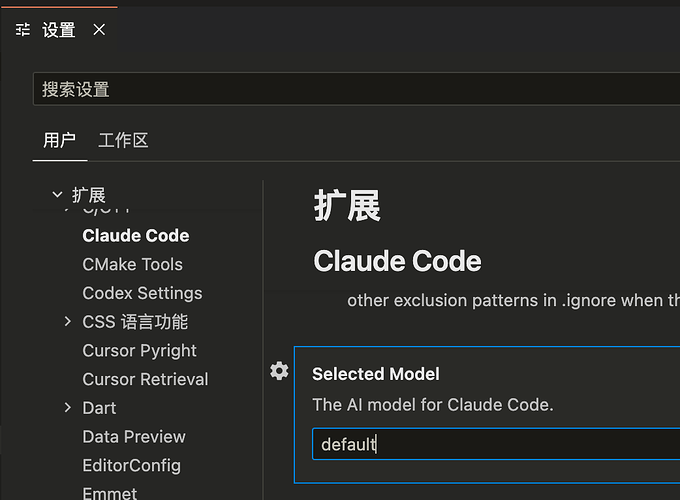This screenshot has height=500, width=680.
Task: Click the Selected Model setting title
Action: pos(376,374)
